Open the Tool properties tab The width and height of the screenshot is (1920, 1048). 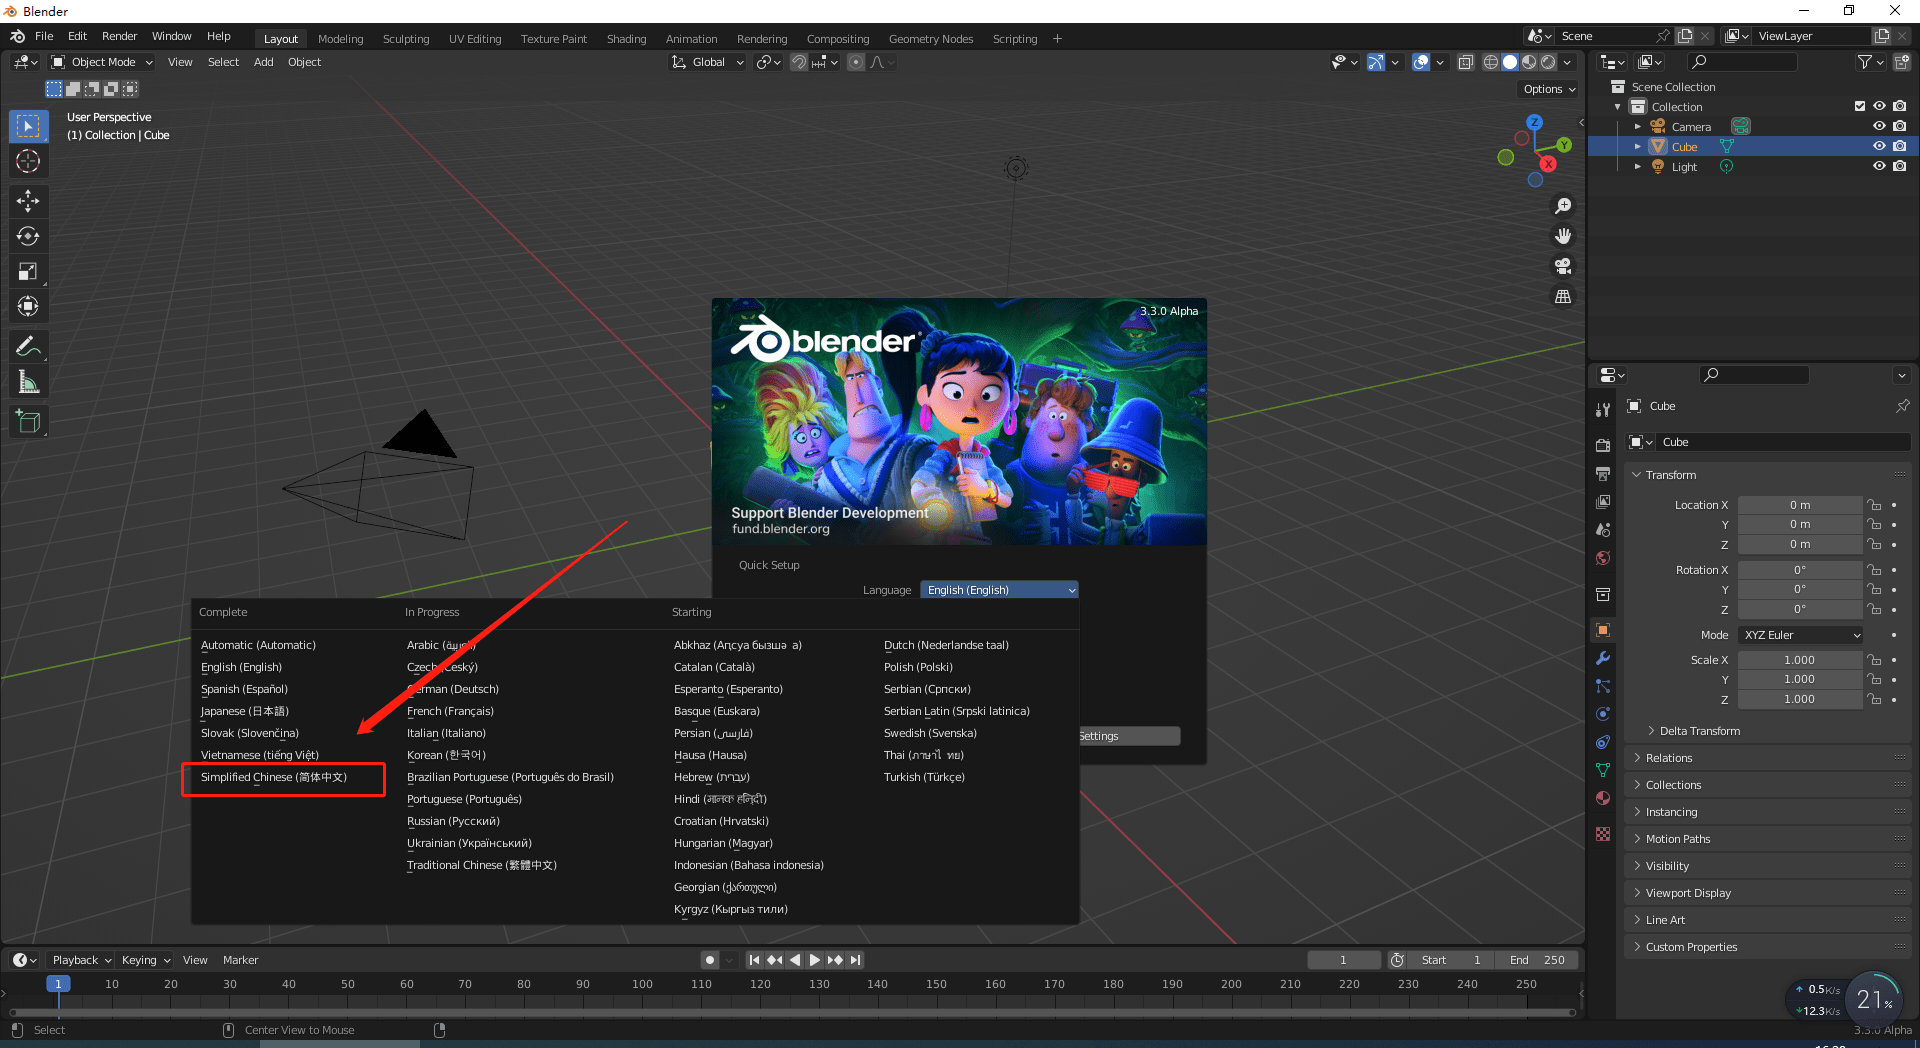(x=1603, y=409)
